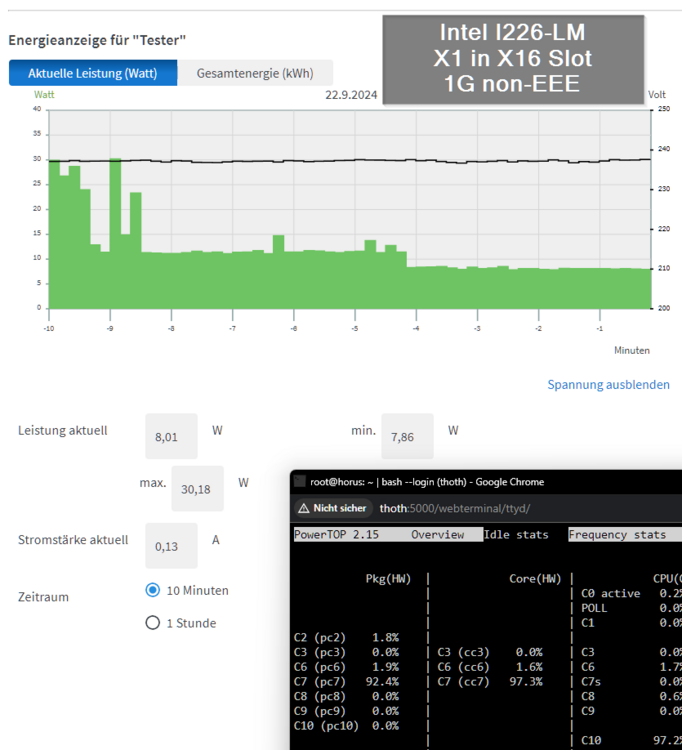
Task: Click the Pkg(HW) column header
Action: (388, 579)
